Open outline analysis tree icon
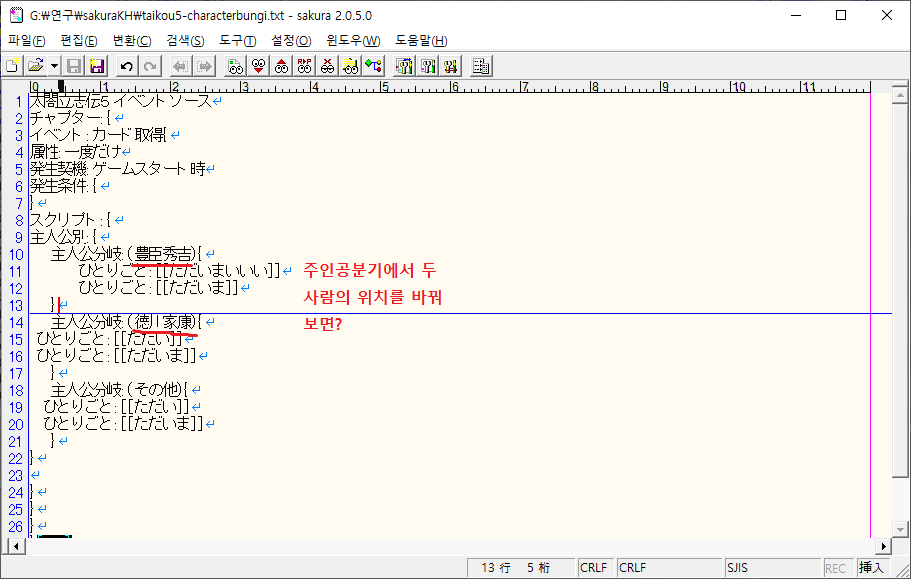This screenshot has height=579, width=911. click(x=374, y=66)
